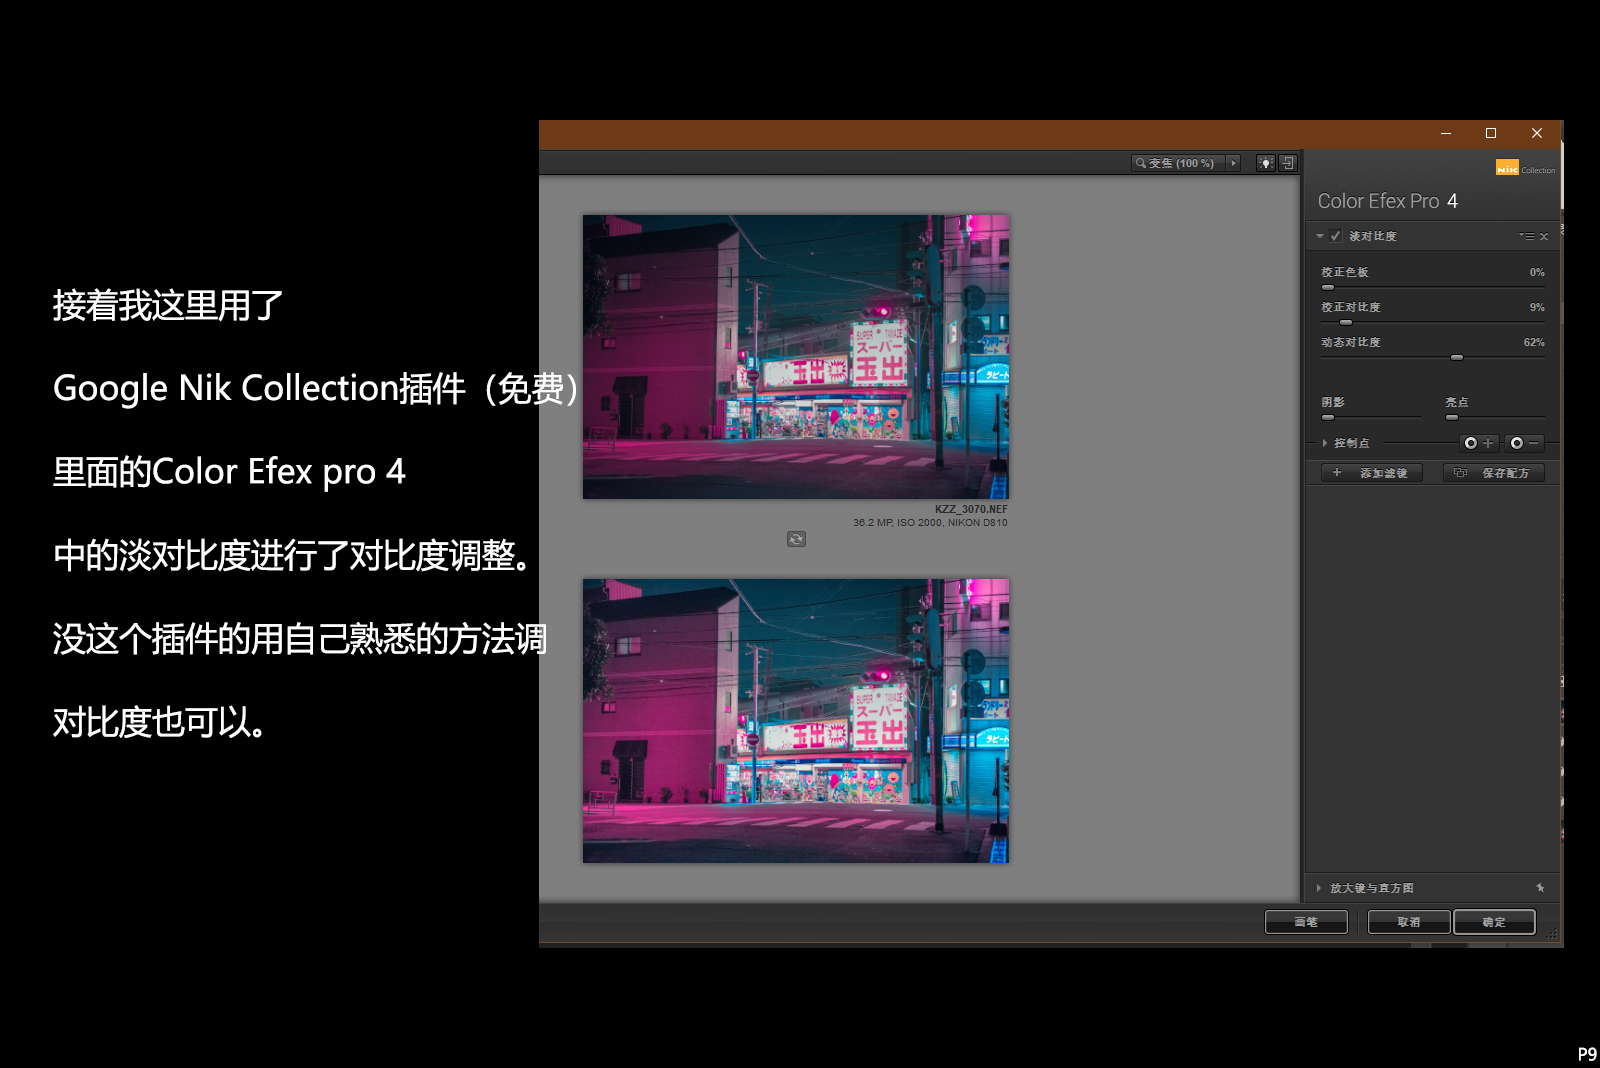Toggle the lightbulb background color icon
The image size is (1600, 1068).
pyautogui.click(x=1266, y=163)
